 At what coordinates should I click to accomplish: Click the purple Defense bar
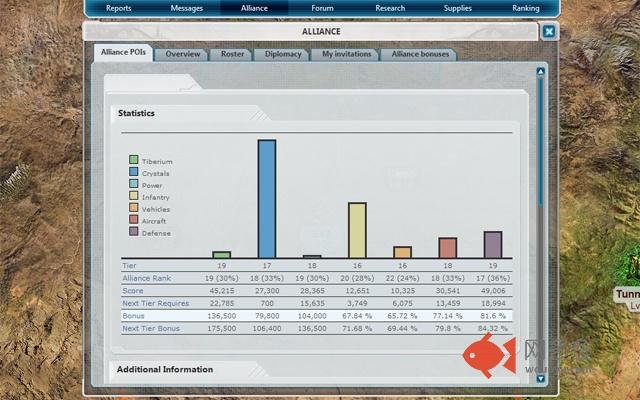(493, 245)
